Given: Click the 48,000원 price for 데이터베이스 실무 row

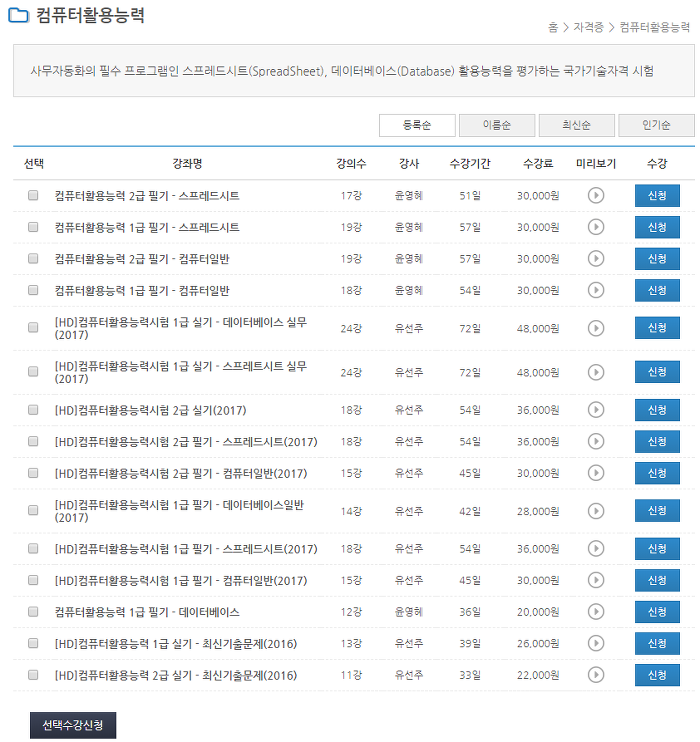Looking at the screenshot, I should (x=538, y=328).
